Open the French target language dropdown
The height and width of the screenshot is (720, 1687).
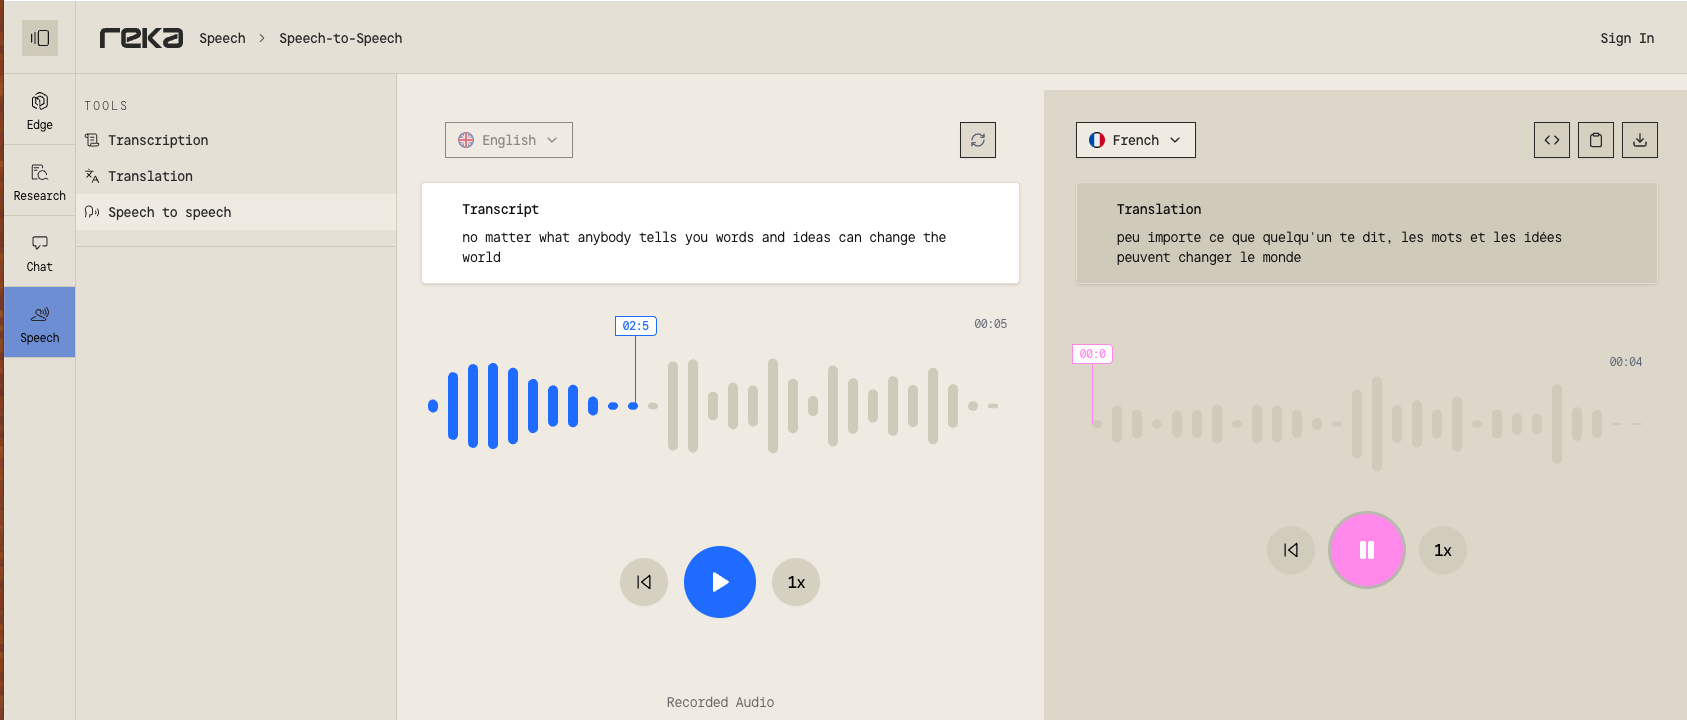point(1135,140)
